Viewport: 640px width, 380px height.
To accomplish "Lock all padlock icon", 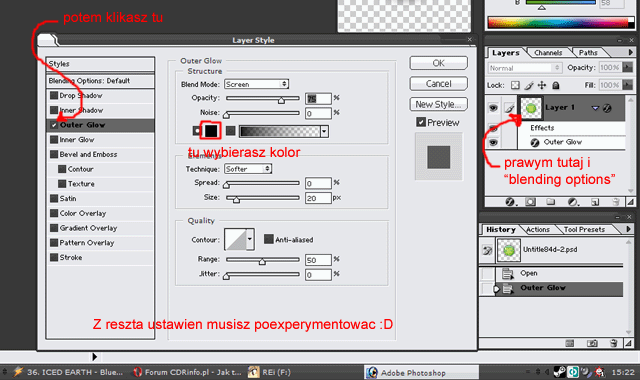I will [x=556, y=85].
